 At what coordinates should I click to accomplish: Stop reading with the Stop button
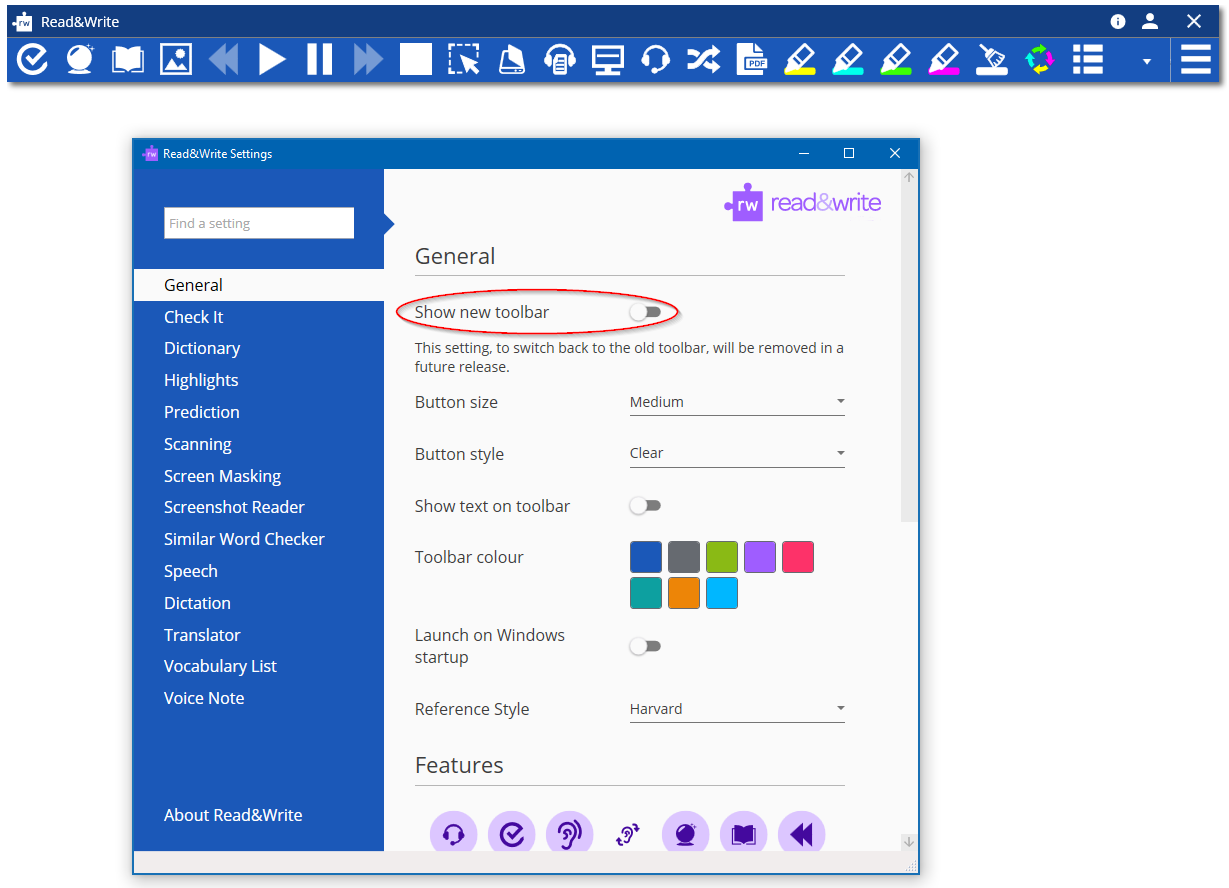click(416, 59)
